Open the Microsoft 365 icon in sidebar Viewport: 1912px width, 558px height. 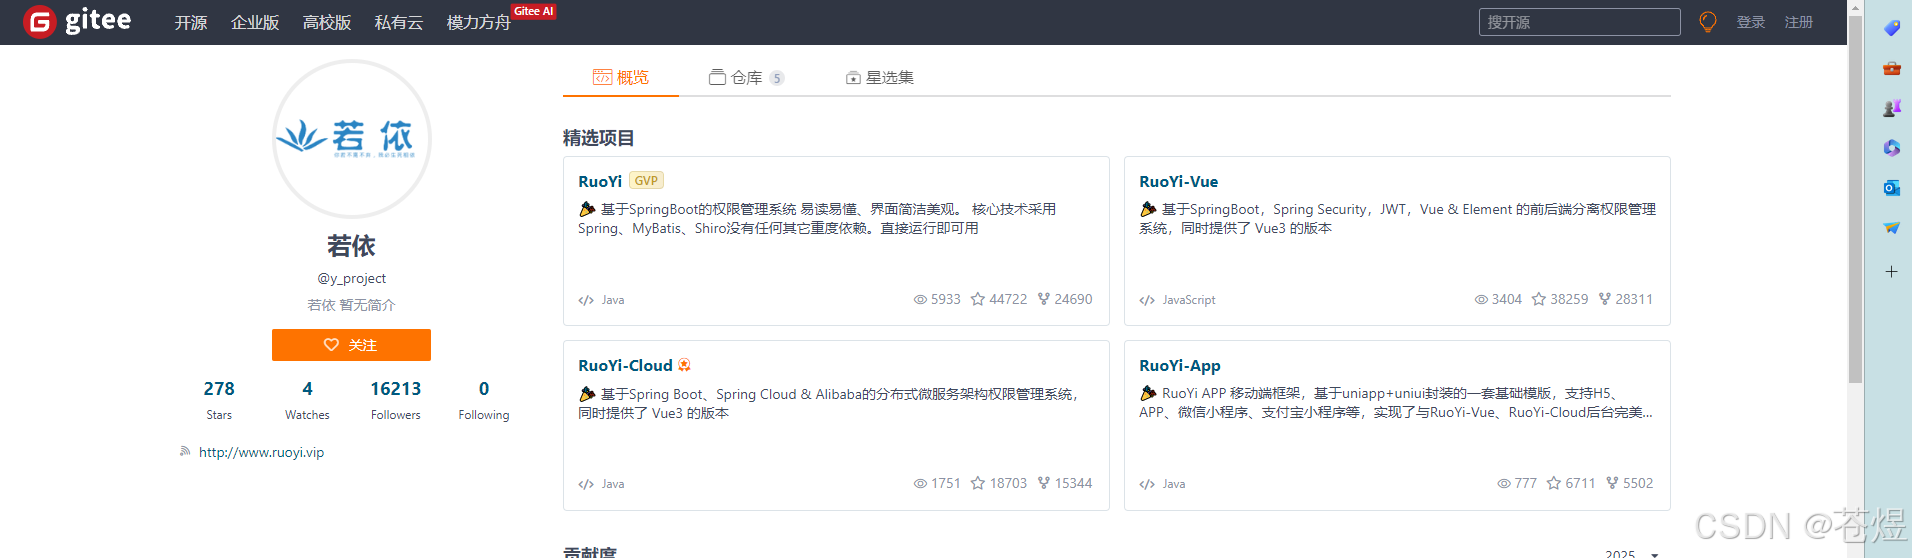[1891, 148]
